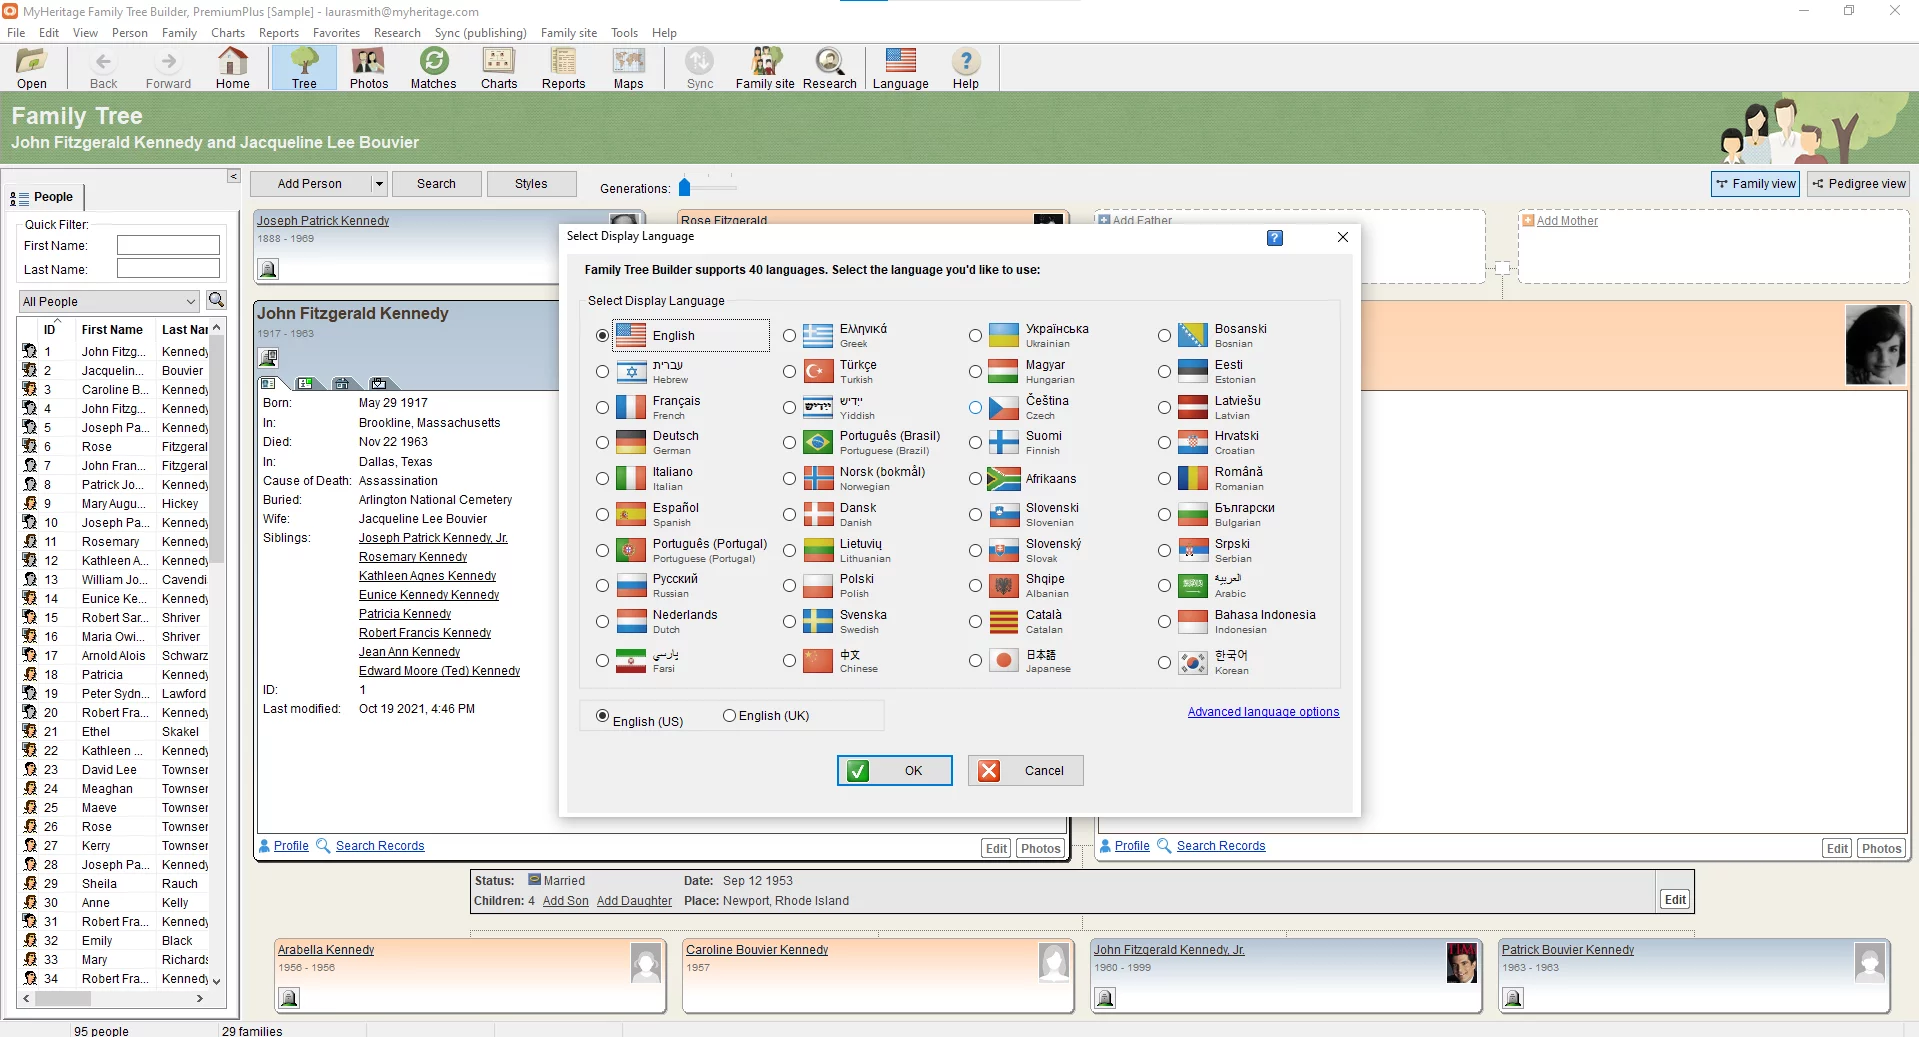The image size is (1919, 1037).
Task: Open the Charts menu
Action: coord(228,33)
